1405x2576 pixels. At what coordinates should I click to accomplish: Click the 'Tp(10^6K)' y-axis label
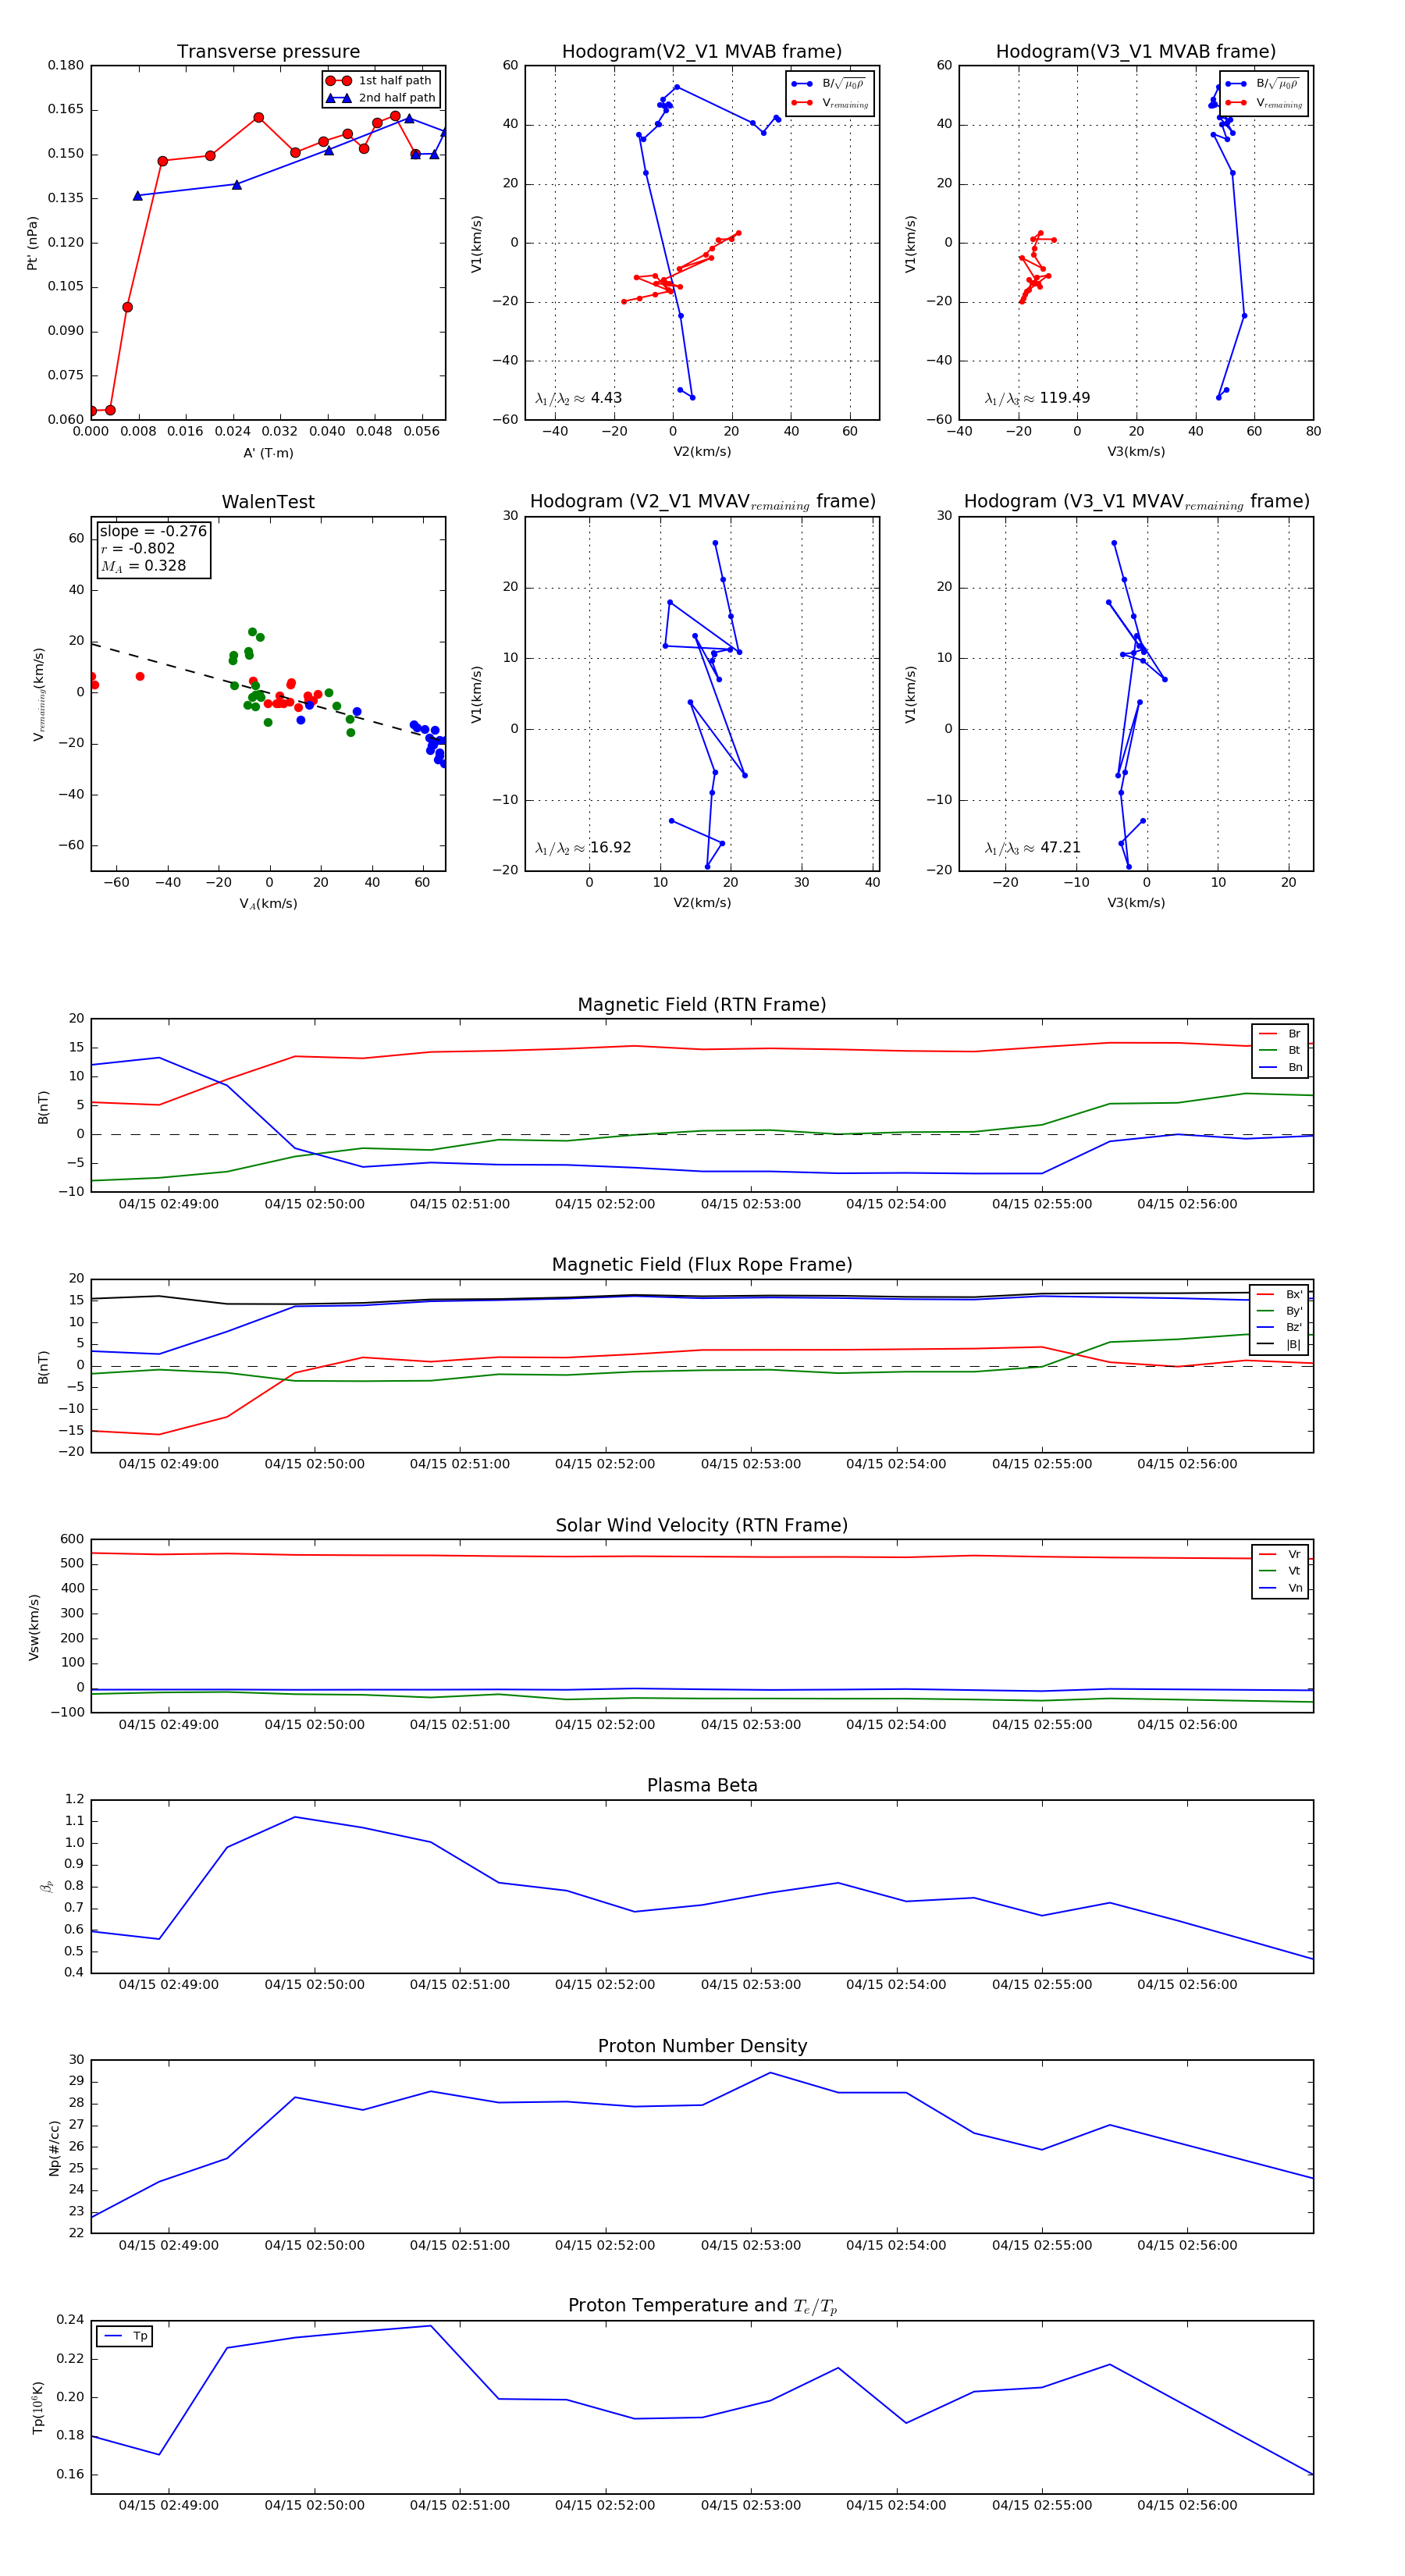(x=38, y=2408)
